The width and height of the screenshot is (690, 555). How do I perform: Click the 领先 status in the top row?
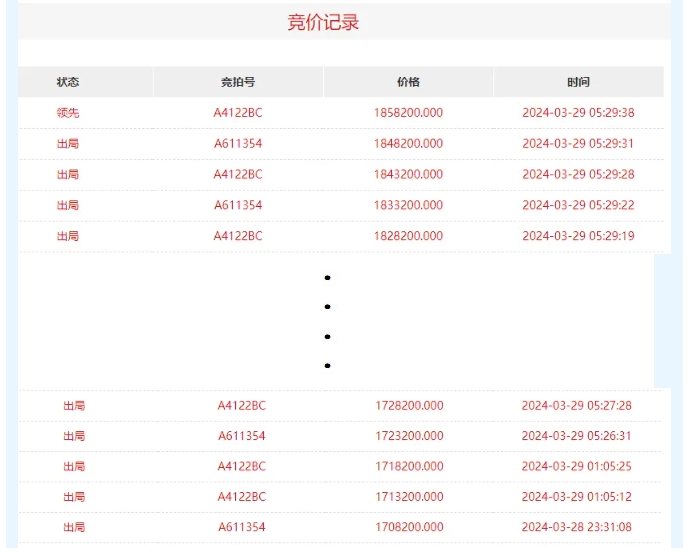(68, 113)
